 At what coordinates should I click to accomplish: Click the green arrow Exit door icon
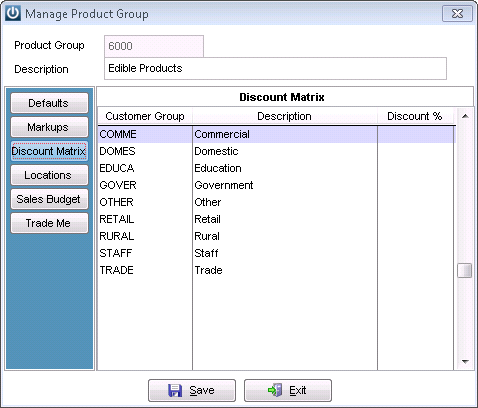[275, 390]
